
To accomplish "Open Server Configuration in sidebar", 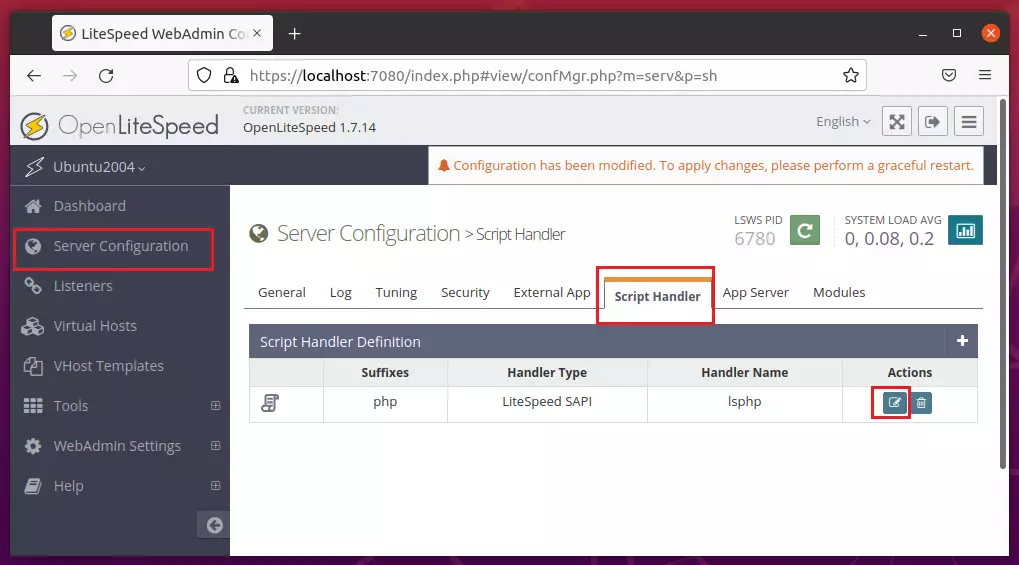I will tap(120, 246).
